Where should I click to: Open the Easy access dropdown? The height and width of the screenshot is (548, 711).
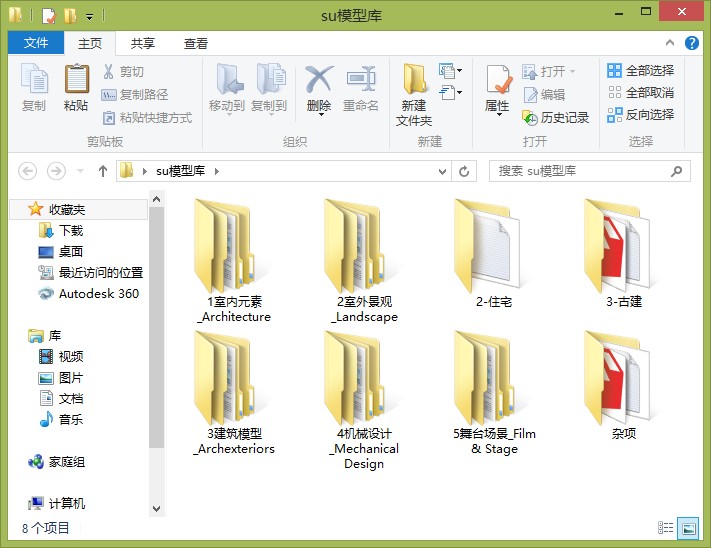(450, 92)
